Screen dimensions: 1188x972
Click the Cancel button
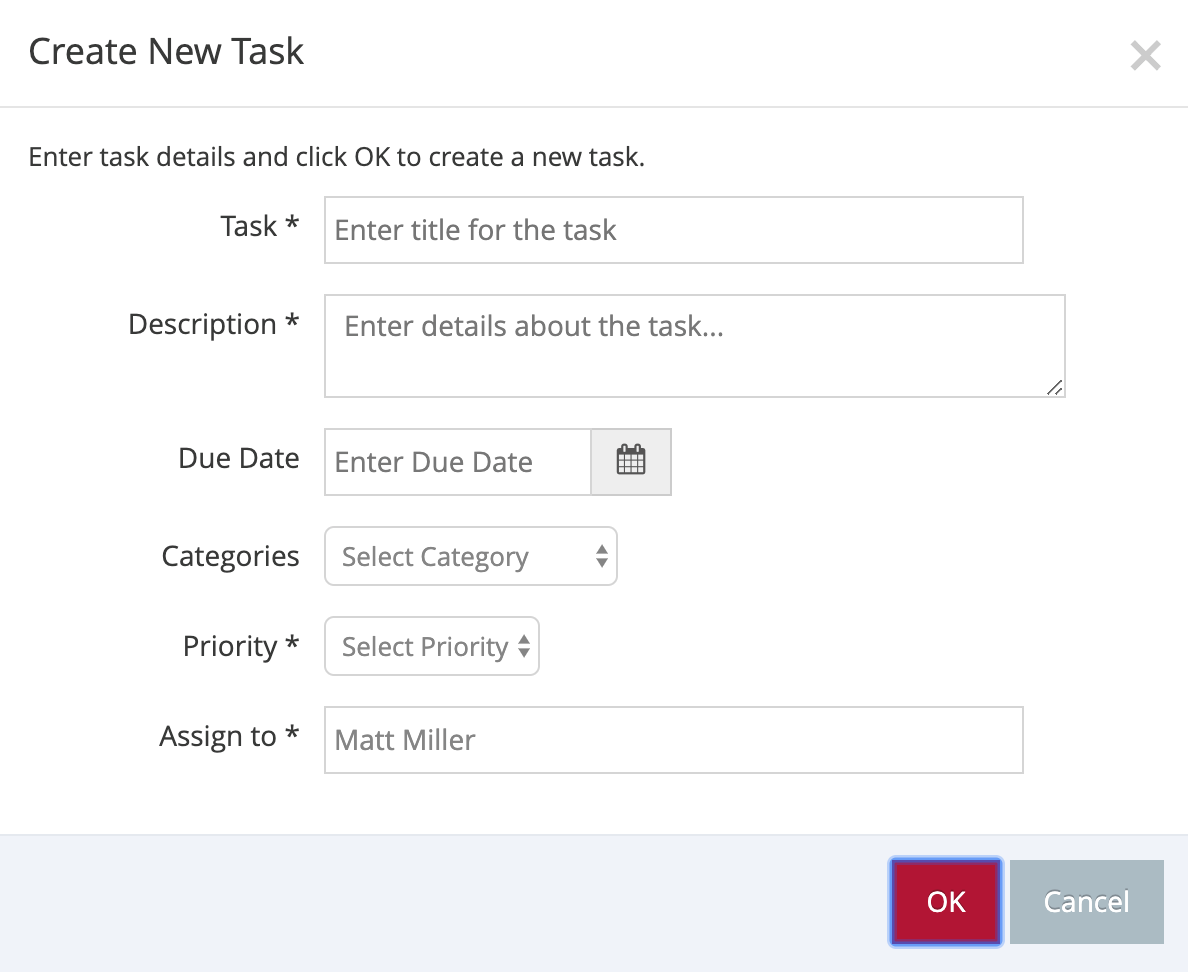[x=1086, y=902]
